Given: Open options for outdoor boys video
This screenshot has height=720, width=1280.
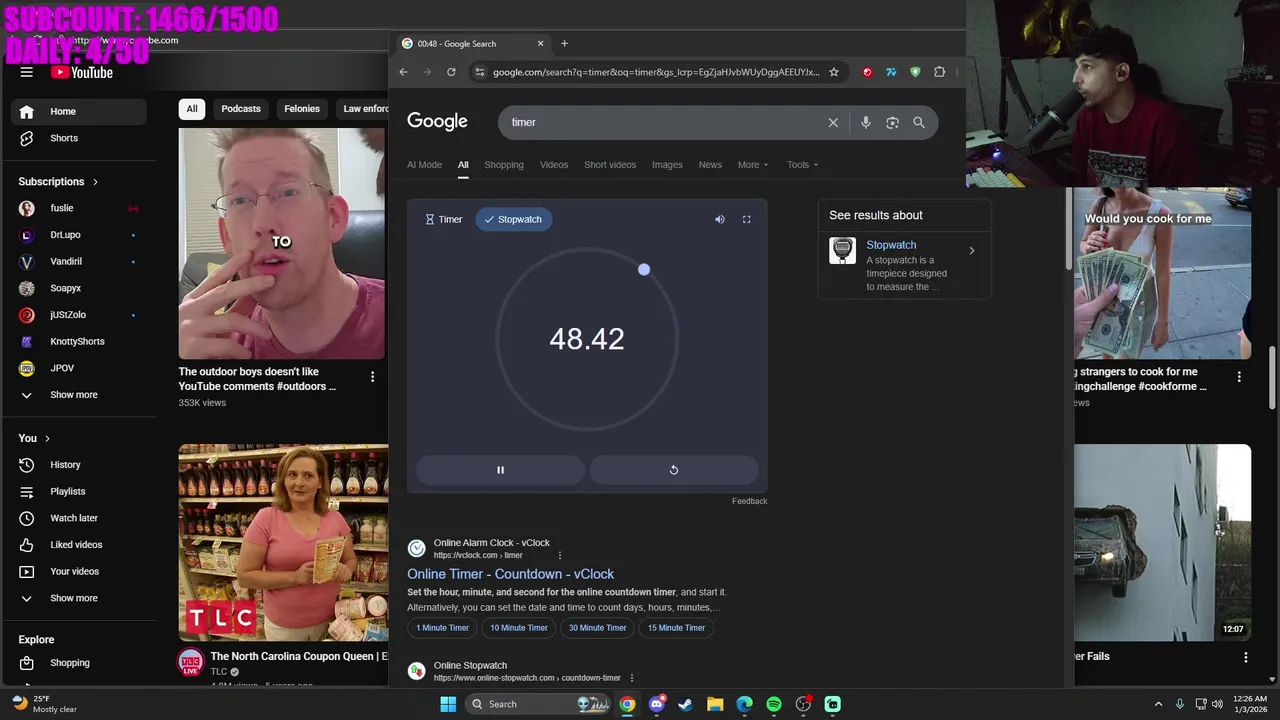Looking at the screenshot, I should 372,377.
